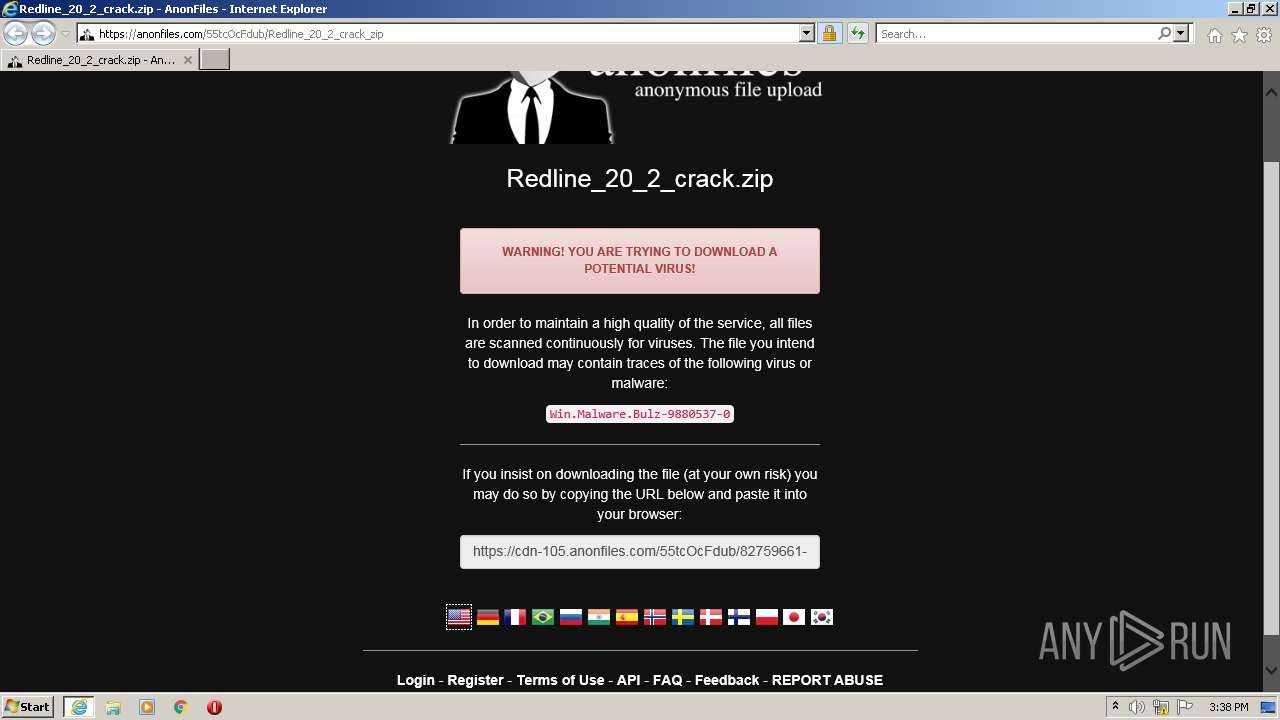Switch language with the South Korean flag

point(822,617)
